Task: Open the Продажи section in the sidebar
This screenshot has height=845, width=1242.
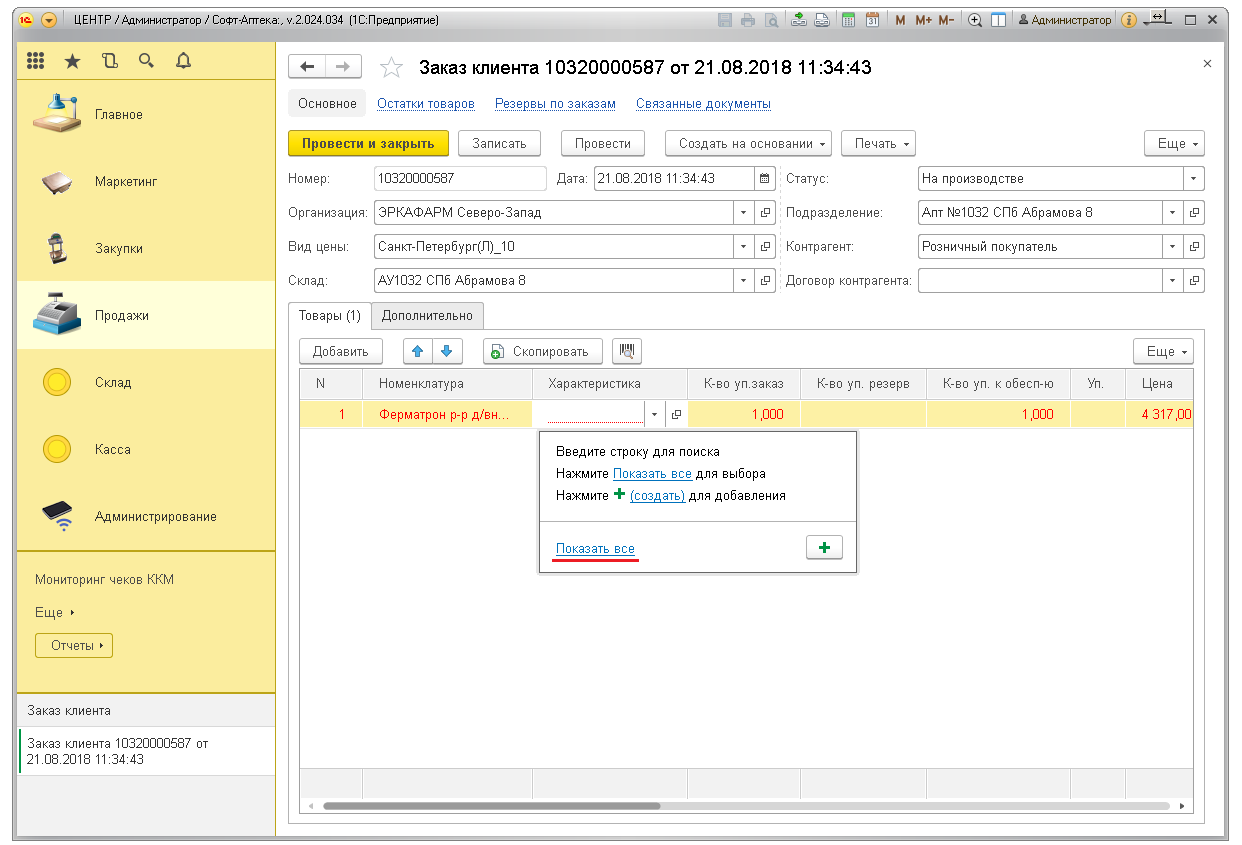Action: (121, 315)
